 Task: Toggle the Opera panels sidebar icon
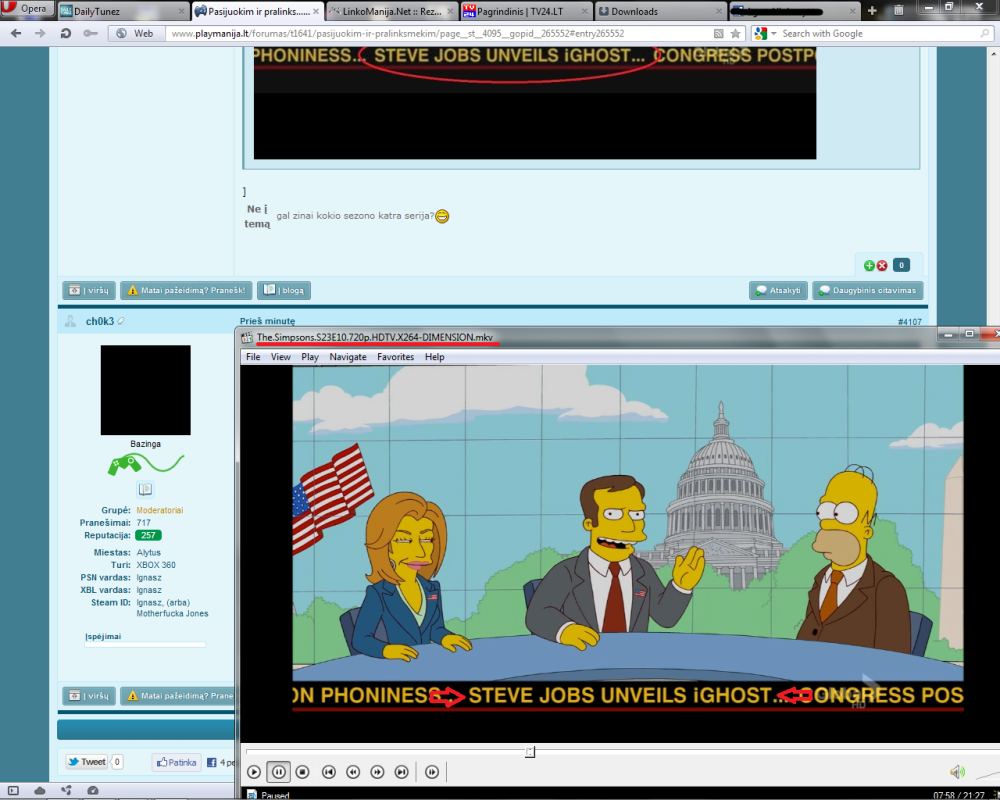click(13, 791)
